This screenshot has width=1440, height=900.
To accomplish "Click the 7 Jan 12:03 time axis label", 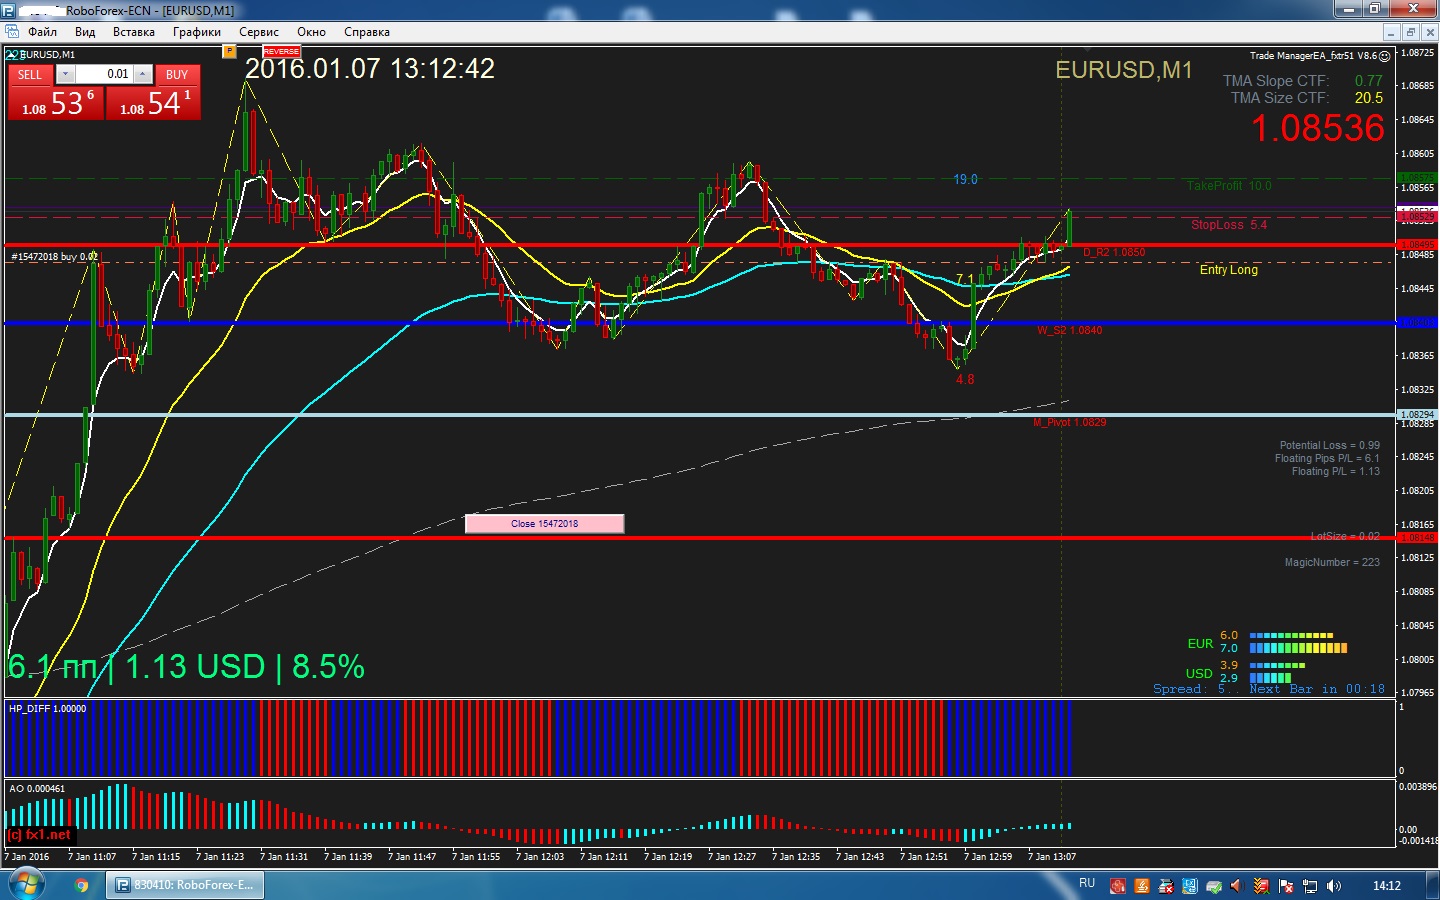I will tap(540, 857).
